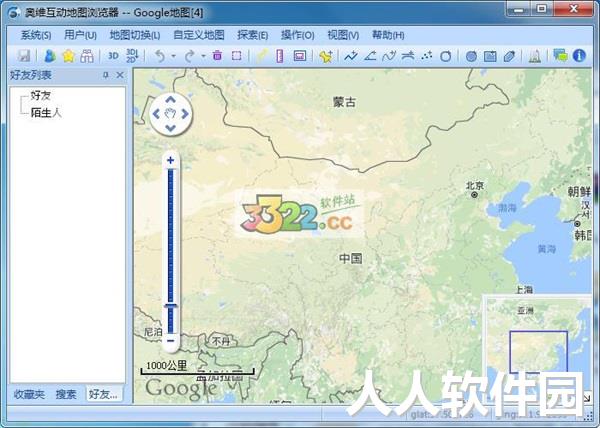Select the 陌生人 tree node
600x428 pixels.
[x=46, y=113]
